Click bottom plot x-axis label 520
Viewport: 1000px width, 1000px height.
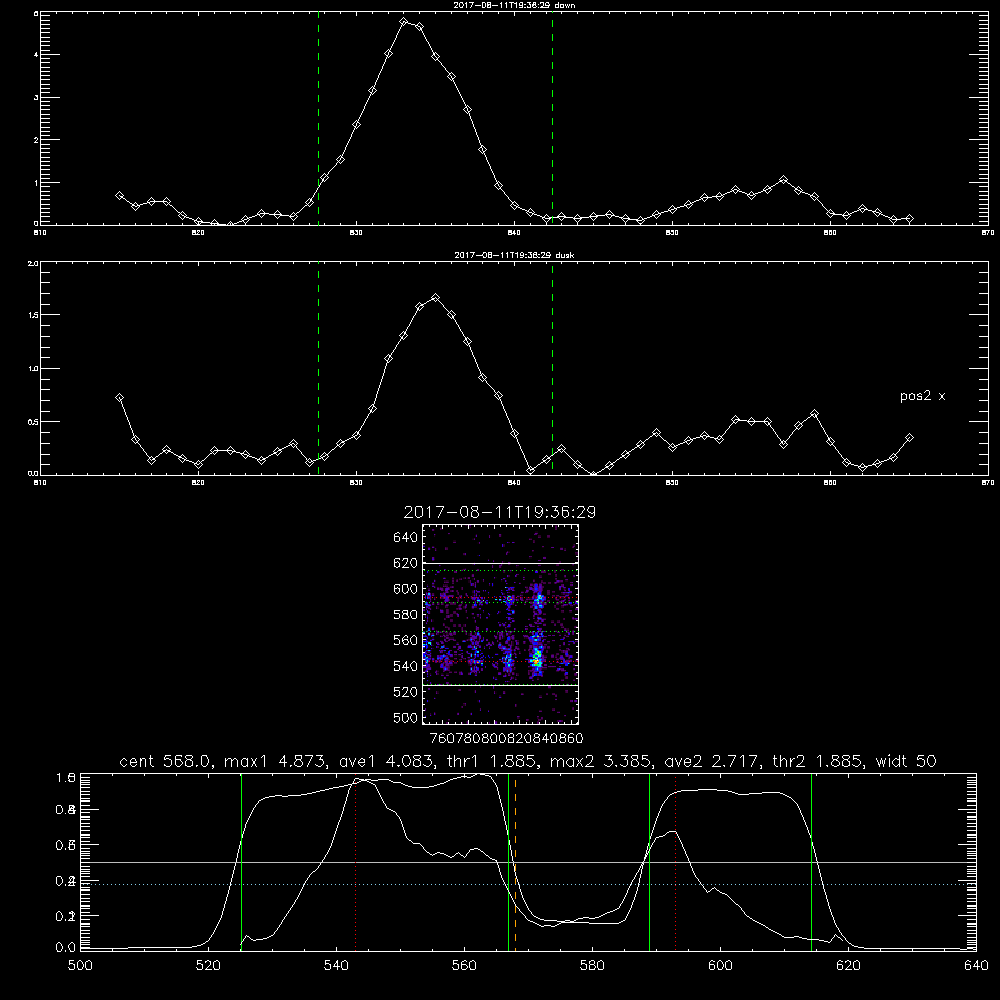click(208, 966)
